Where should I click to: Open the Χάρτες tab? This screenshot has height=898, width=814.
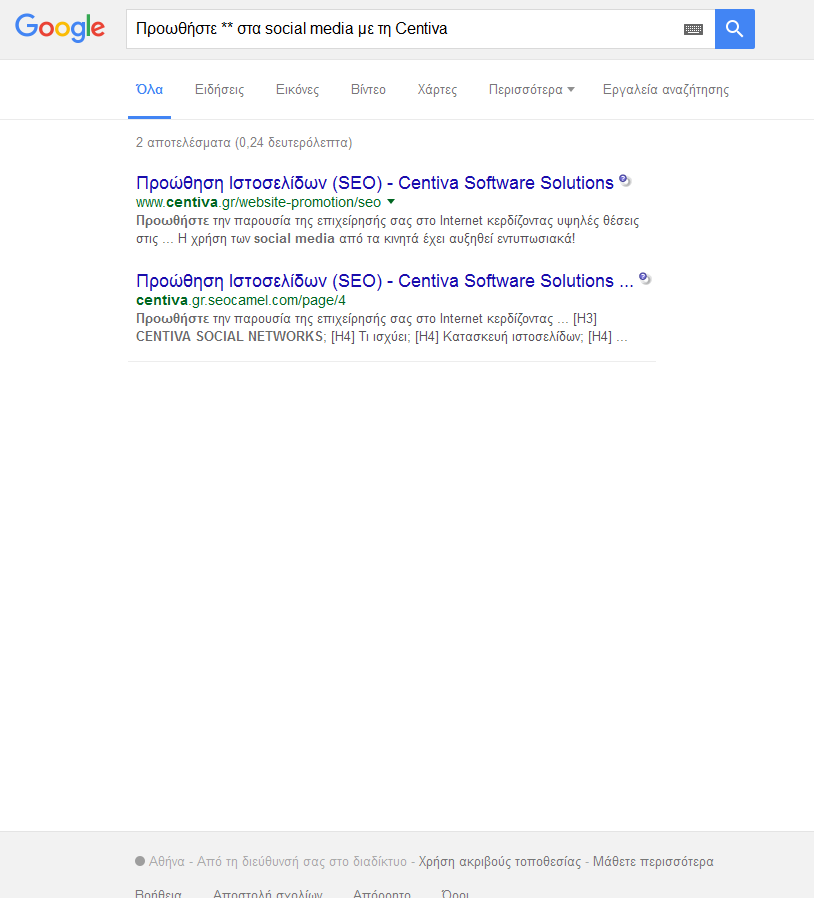(437, 90)
